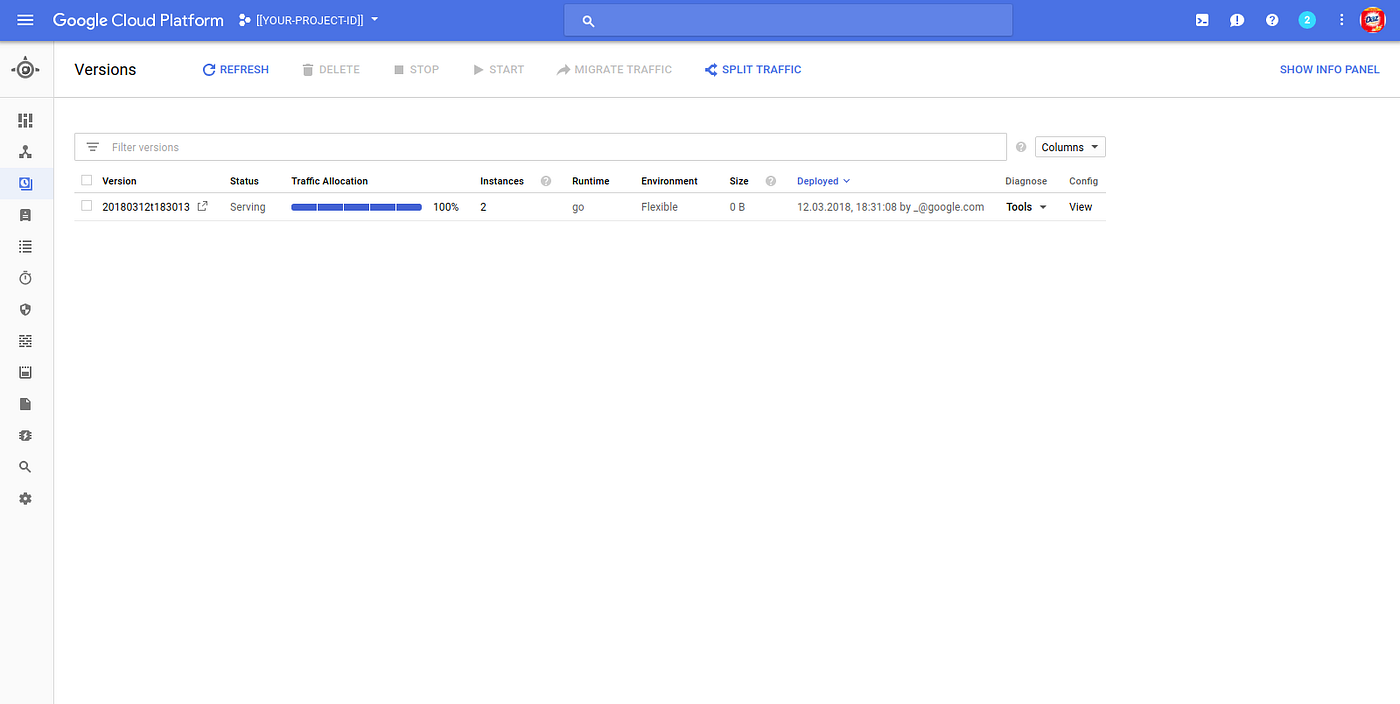The height and width of the screenshot is (704, 1400).
Task: Click inside the Filter versions field
Action: point(400,146)
